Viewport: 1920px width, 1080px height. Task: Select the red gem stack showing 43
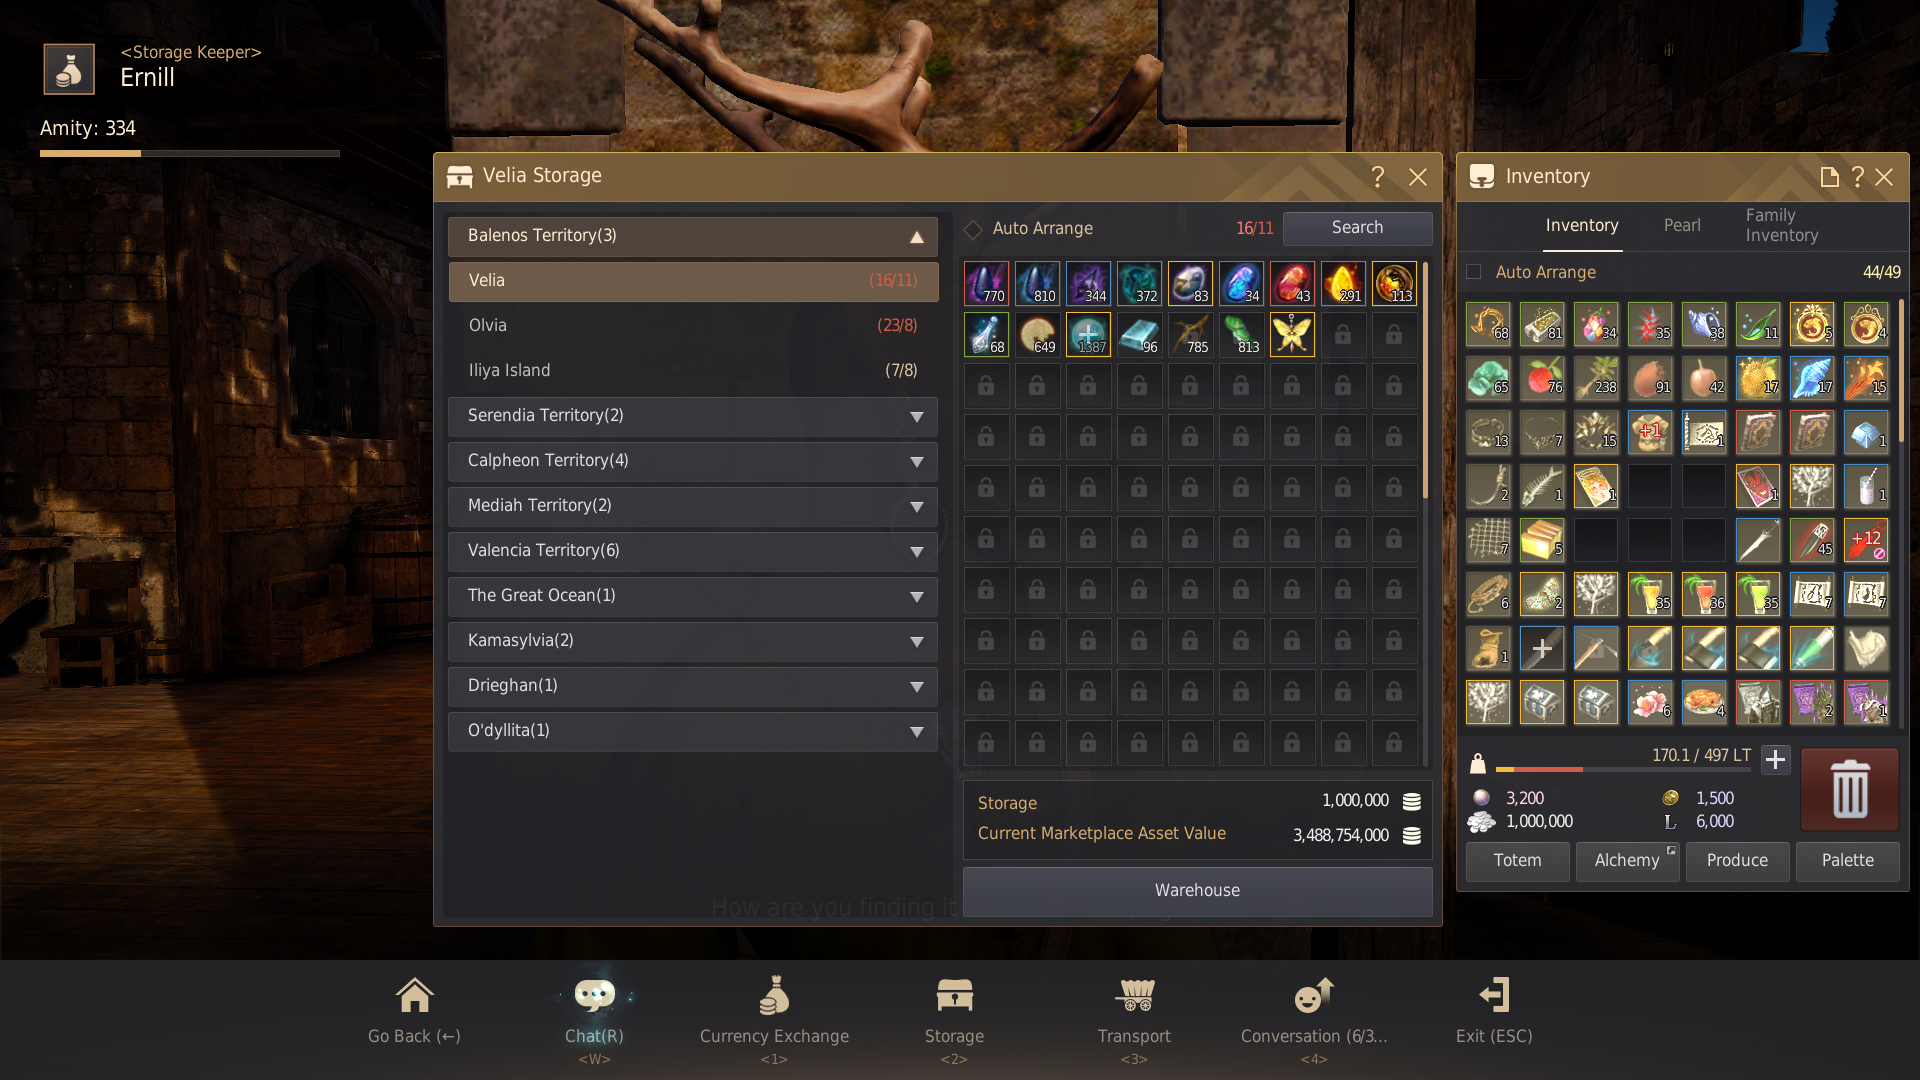tap(1292, 284)
